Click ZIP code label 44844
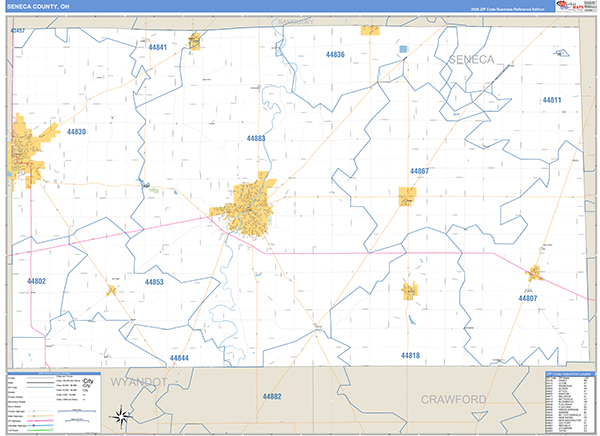600x436 pixels. (x=179, y=358)
